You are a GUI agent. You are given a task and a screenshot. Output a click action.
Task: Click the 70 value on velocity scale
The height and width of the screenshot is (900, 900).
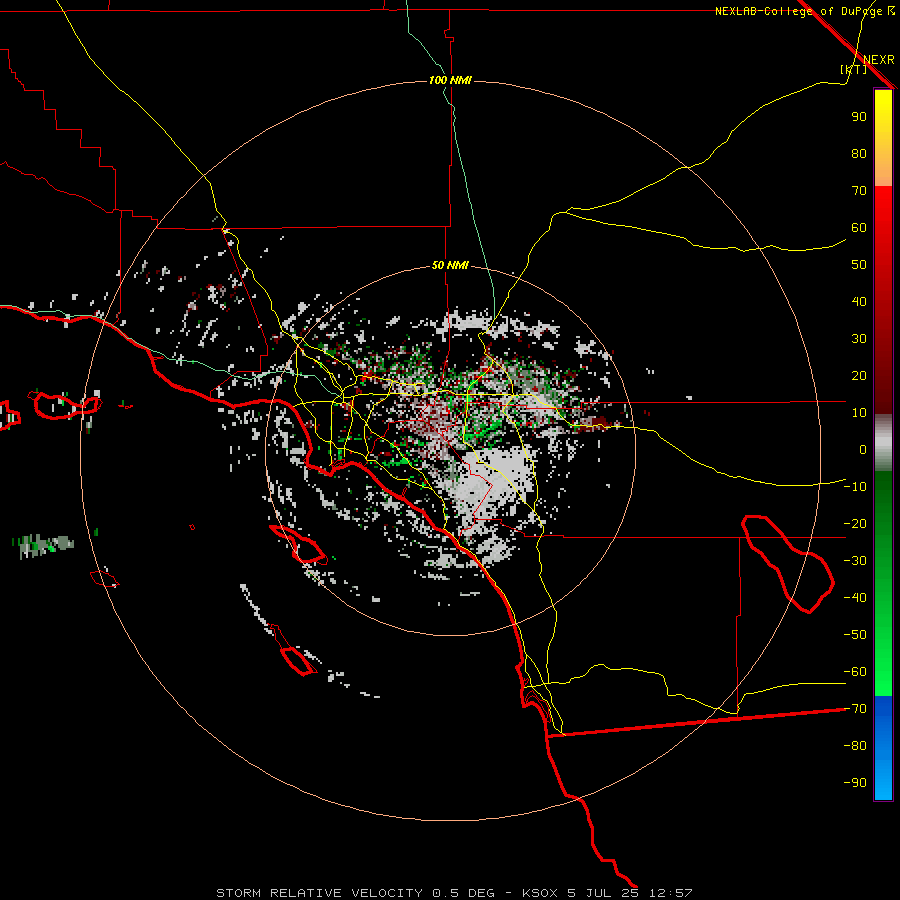pos(859,191)
